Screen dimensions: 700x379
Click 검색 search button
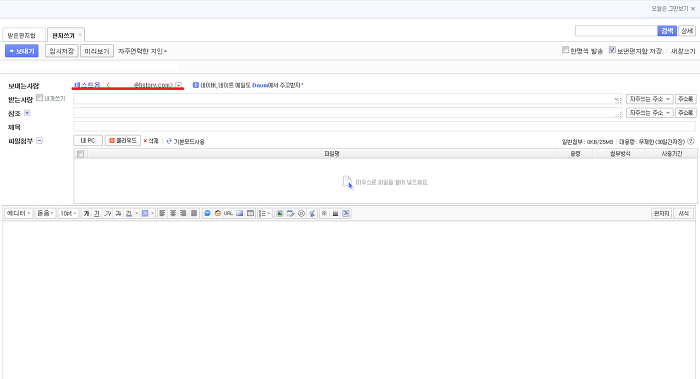tap(667, 31)
